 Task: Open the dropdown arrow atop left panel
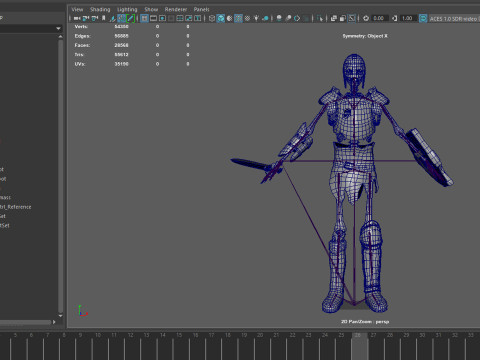tap(59, 29)
